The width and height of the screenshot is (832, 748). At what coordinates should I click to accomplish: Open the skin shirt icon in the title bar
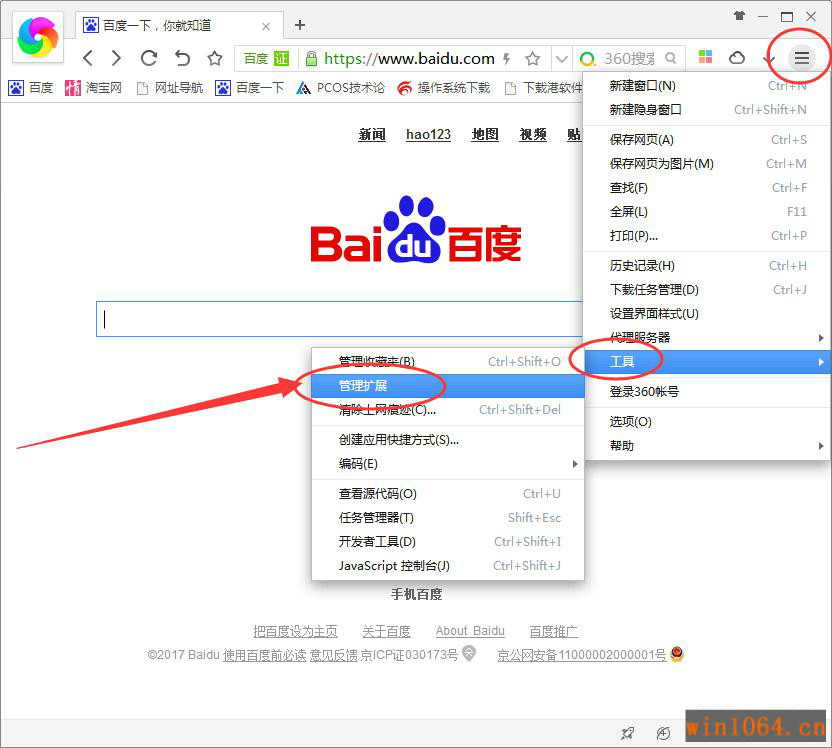coord(739,16)
